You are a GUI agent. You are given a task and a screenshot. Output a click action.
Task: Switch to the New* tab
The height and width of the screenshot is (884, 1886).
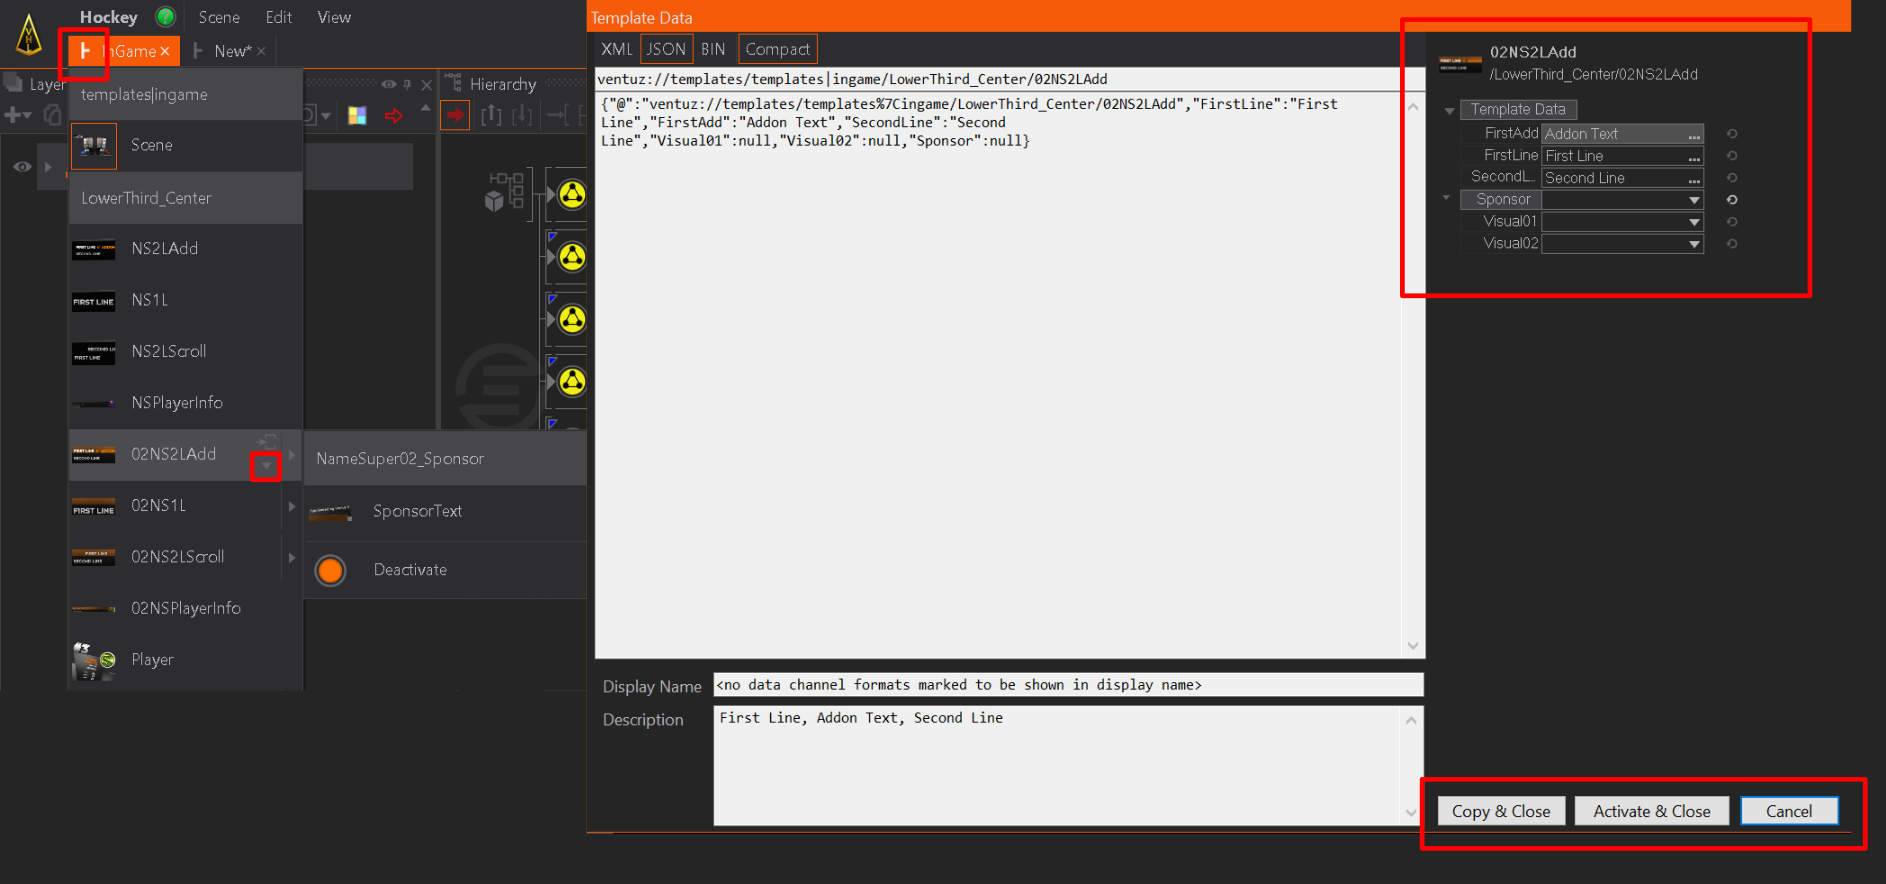(x=231, y=51)
